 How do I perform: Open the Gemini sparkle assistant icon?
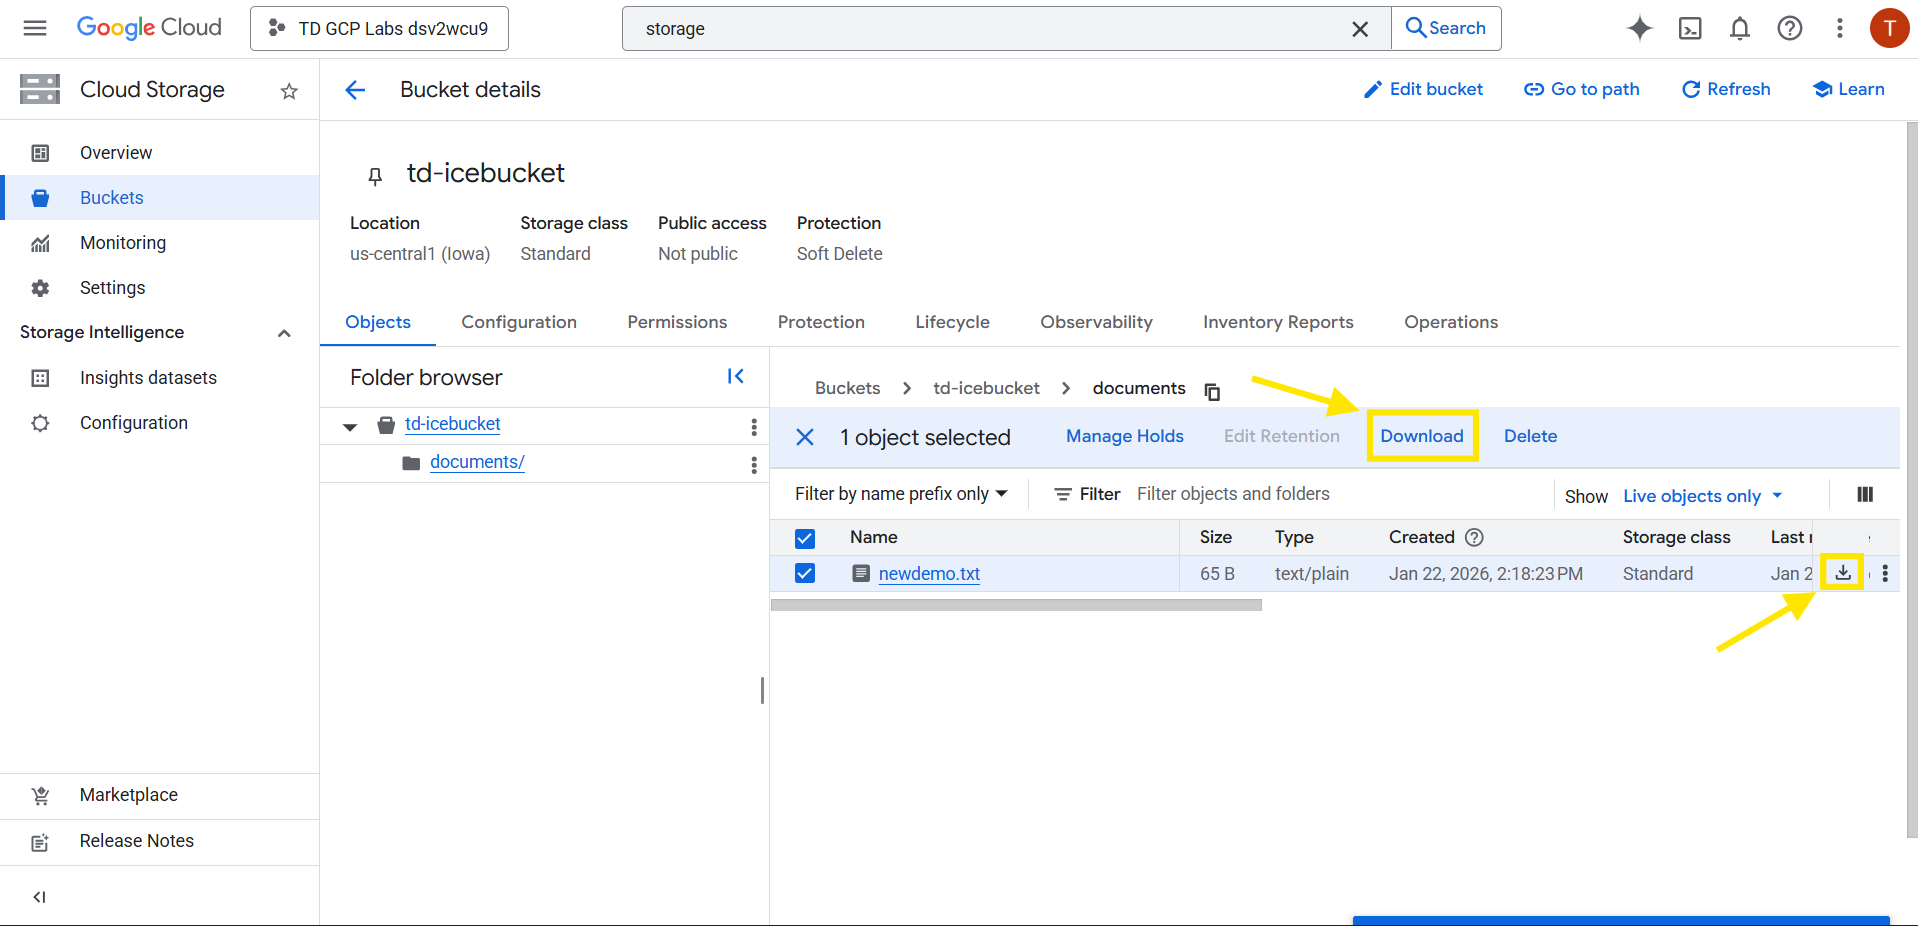pyautogui.click(x=1639, y=29)
